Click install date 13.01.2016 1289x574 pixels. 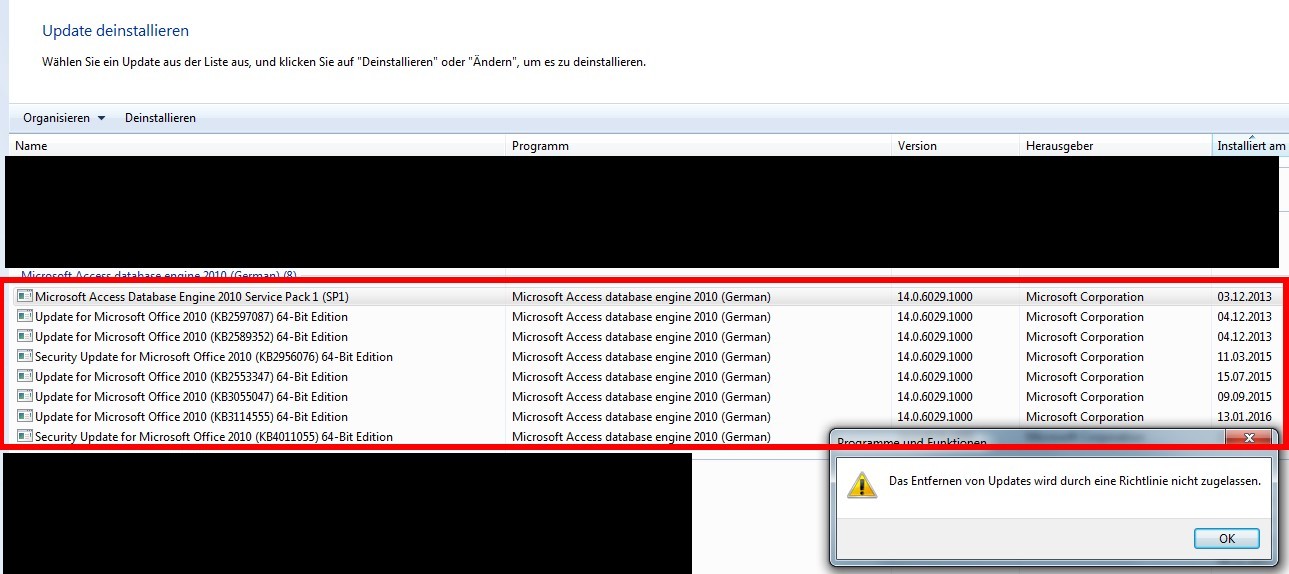click(1244, 417)
